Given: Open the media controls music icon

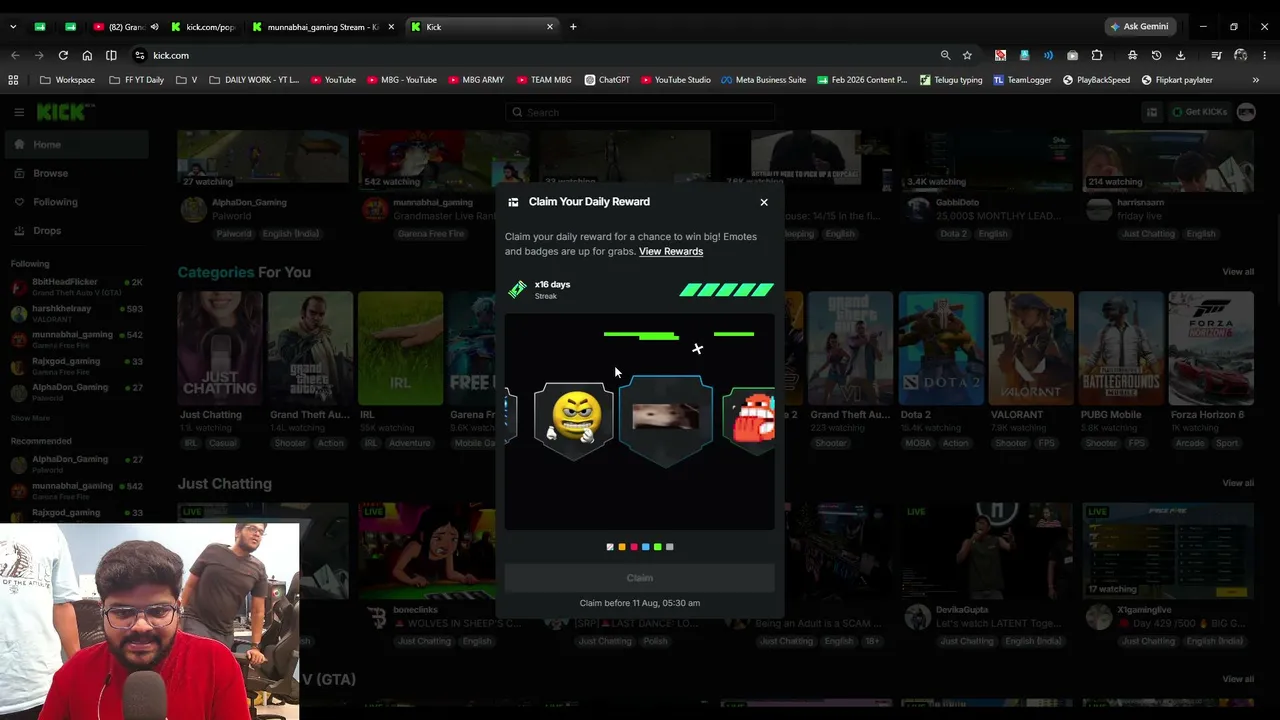Looking at the screenshot, I should [x=1216, y=55].
